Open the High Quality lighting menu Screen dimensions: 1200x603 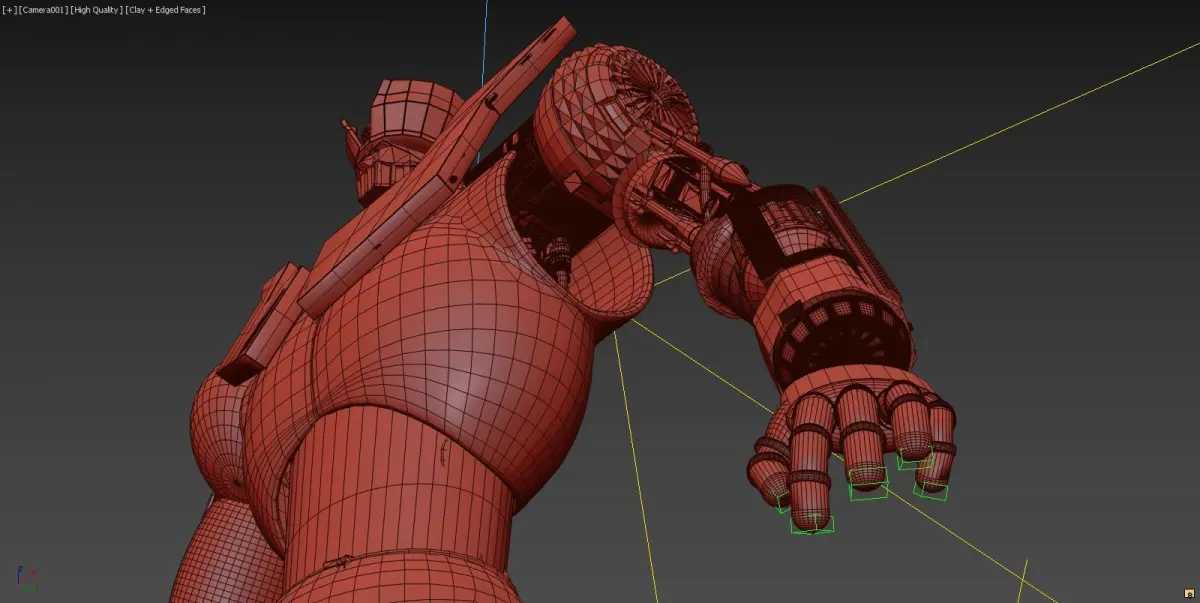(96, 9)
